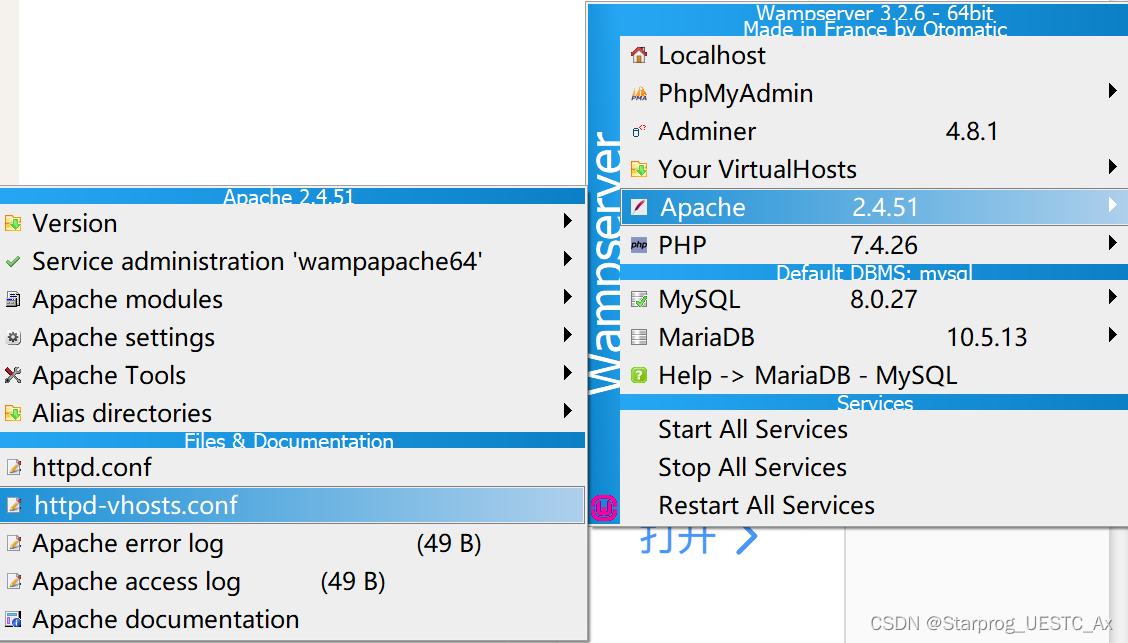This screenshot has width=1128, height=643.
Task: Click the MySQL checkmark icon
Action: click(x=639, y=299)
